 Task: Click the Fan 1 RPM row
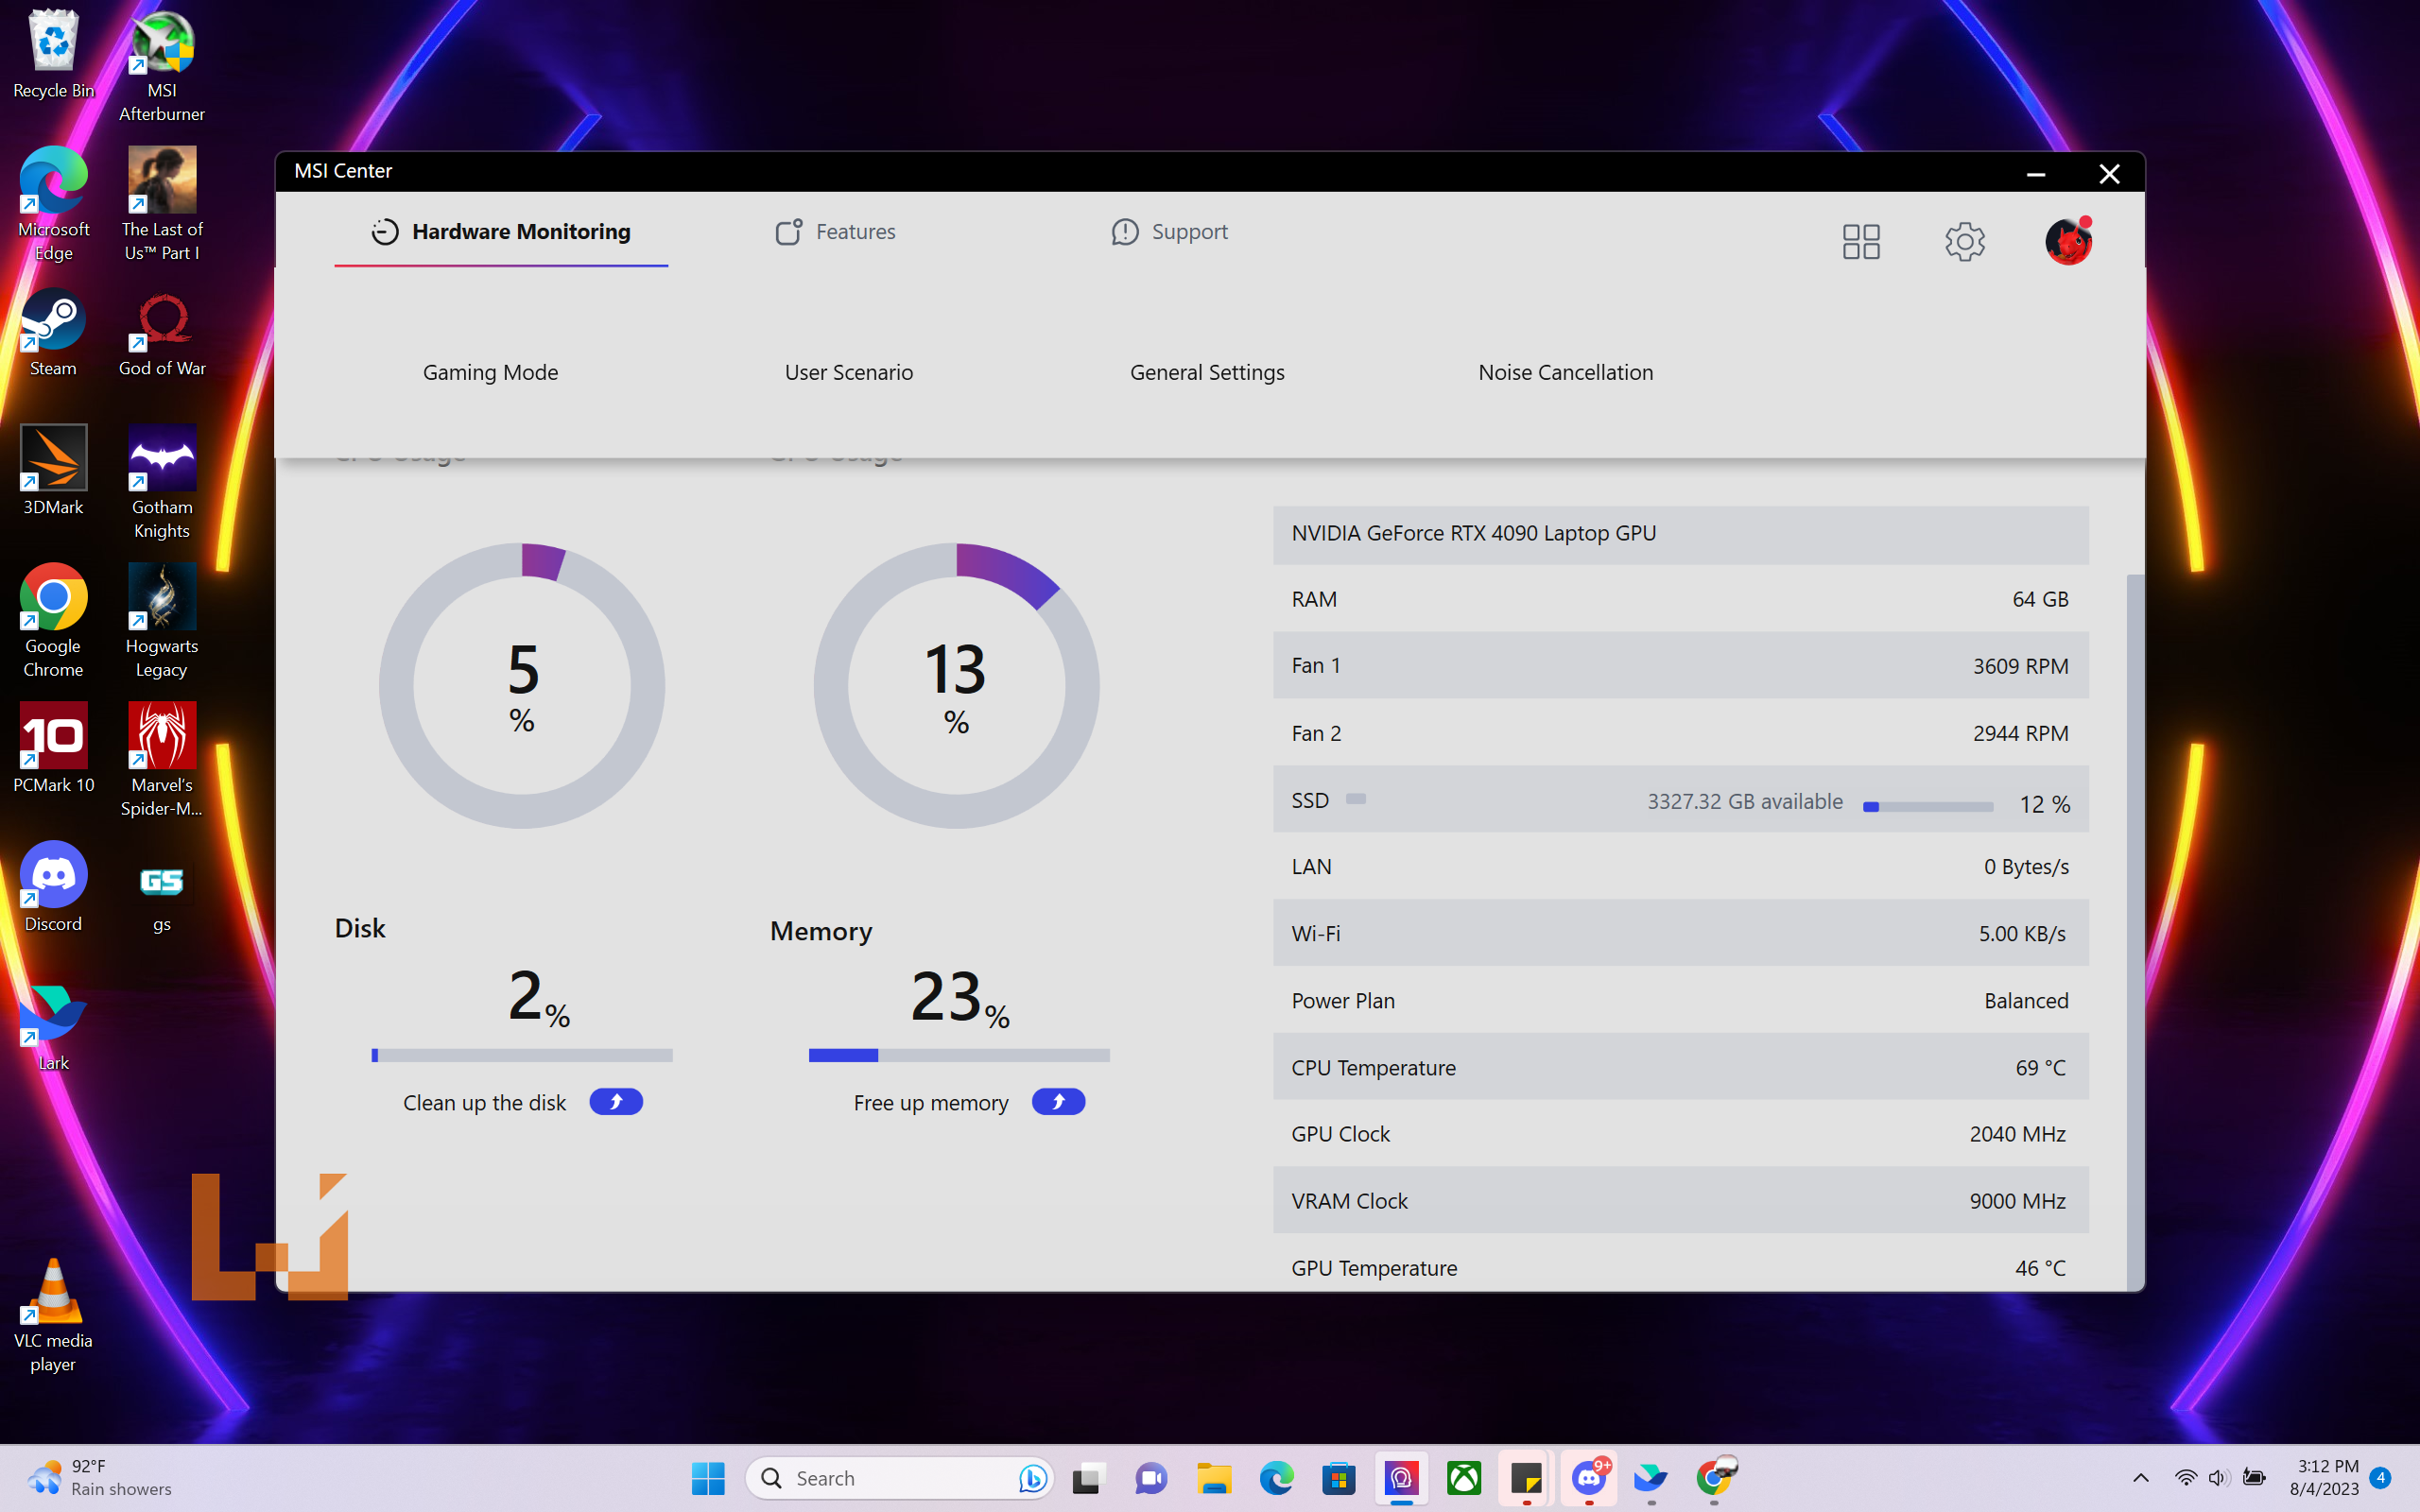click(x=1680, y=665)
